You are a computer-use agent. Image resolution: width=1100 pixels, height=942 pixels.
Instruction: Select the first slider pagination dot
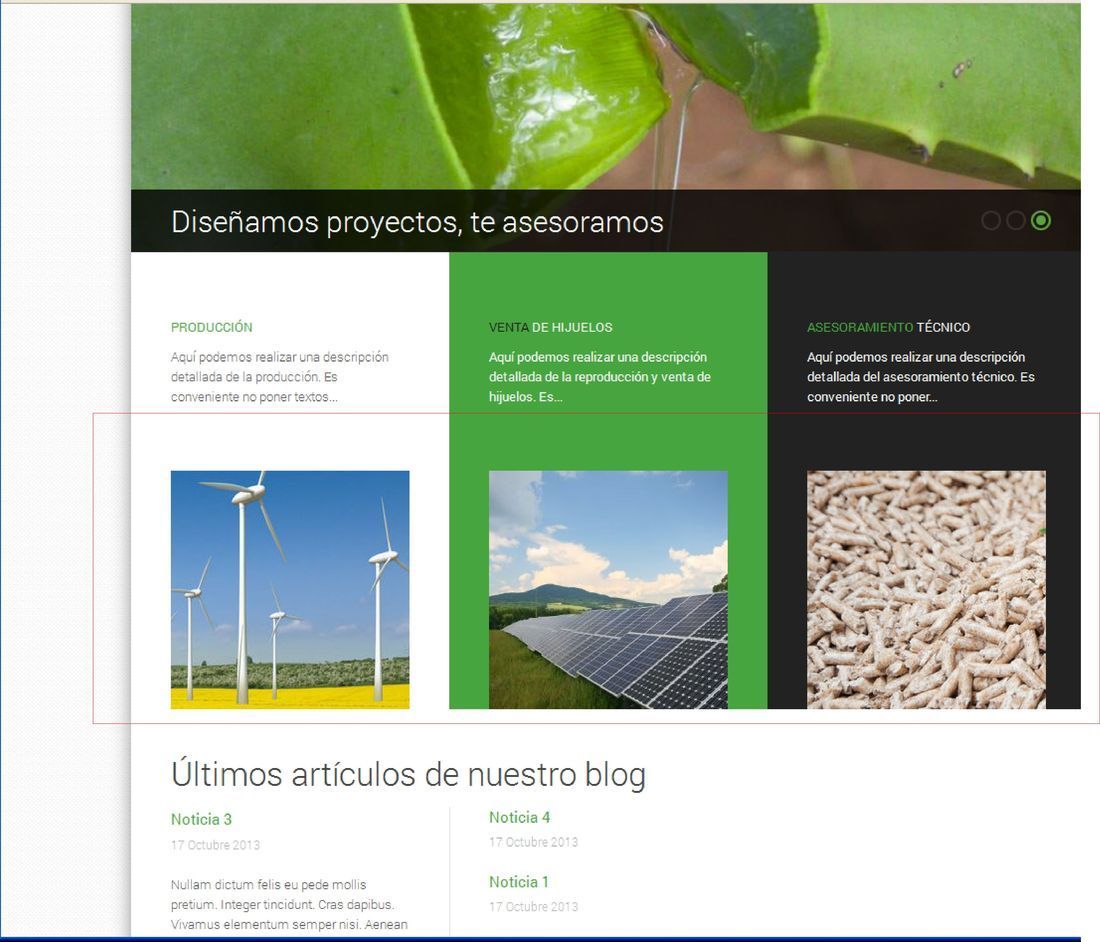[x=991, y=221]
